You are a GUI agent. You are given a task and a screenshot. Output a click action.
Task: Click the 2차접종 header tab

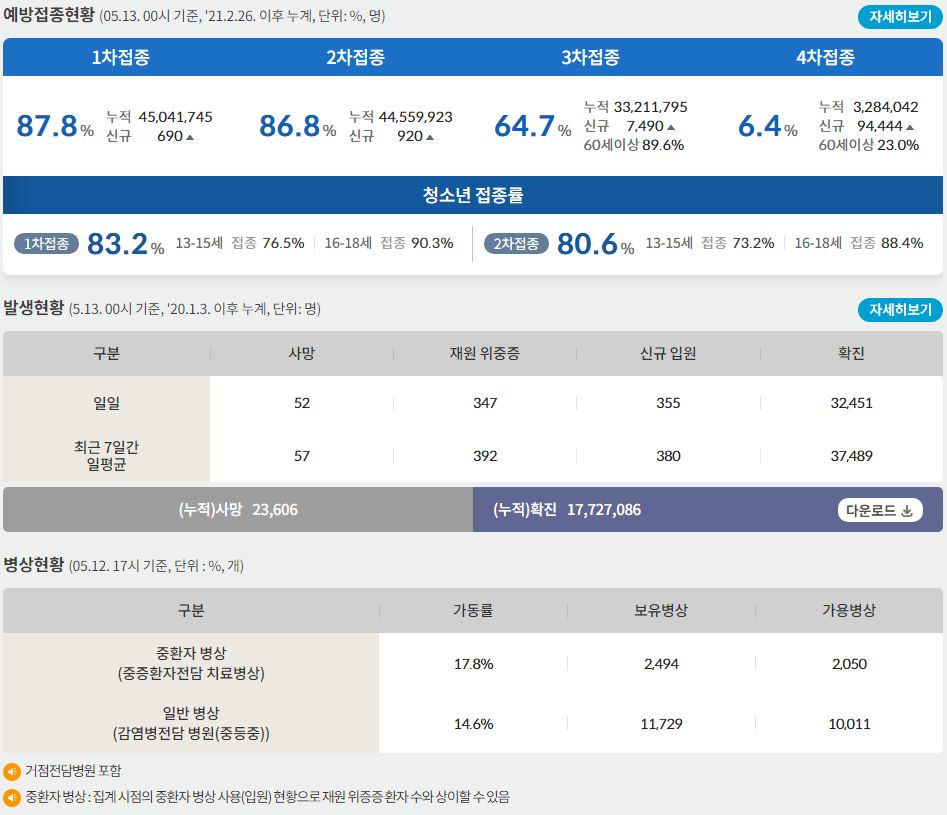click(355, 57)
